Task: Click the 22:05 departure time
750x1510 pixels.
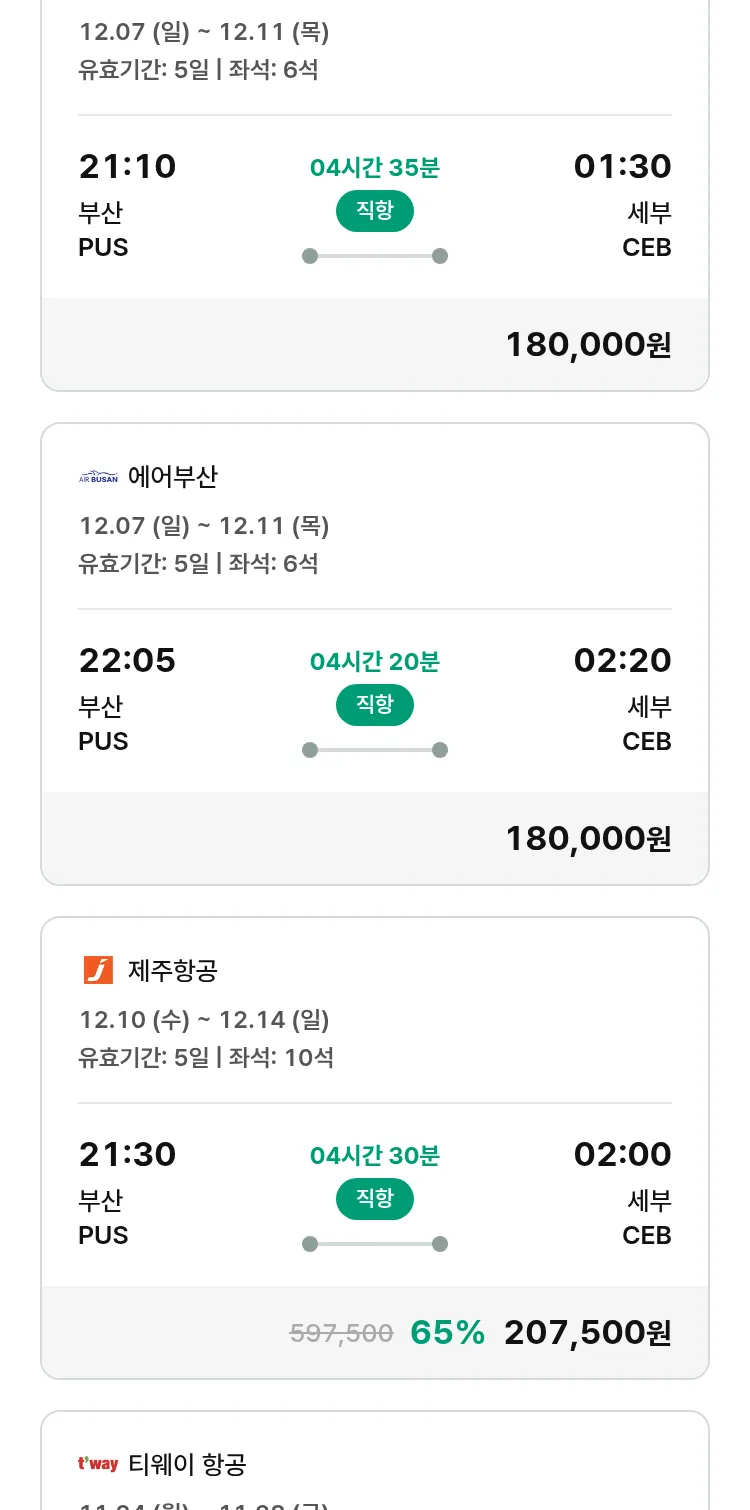Action: [x=127, y=661]
